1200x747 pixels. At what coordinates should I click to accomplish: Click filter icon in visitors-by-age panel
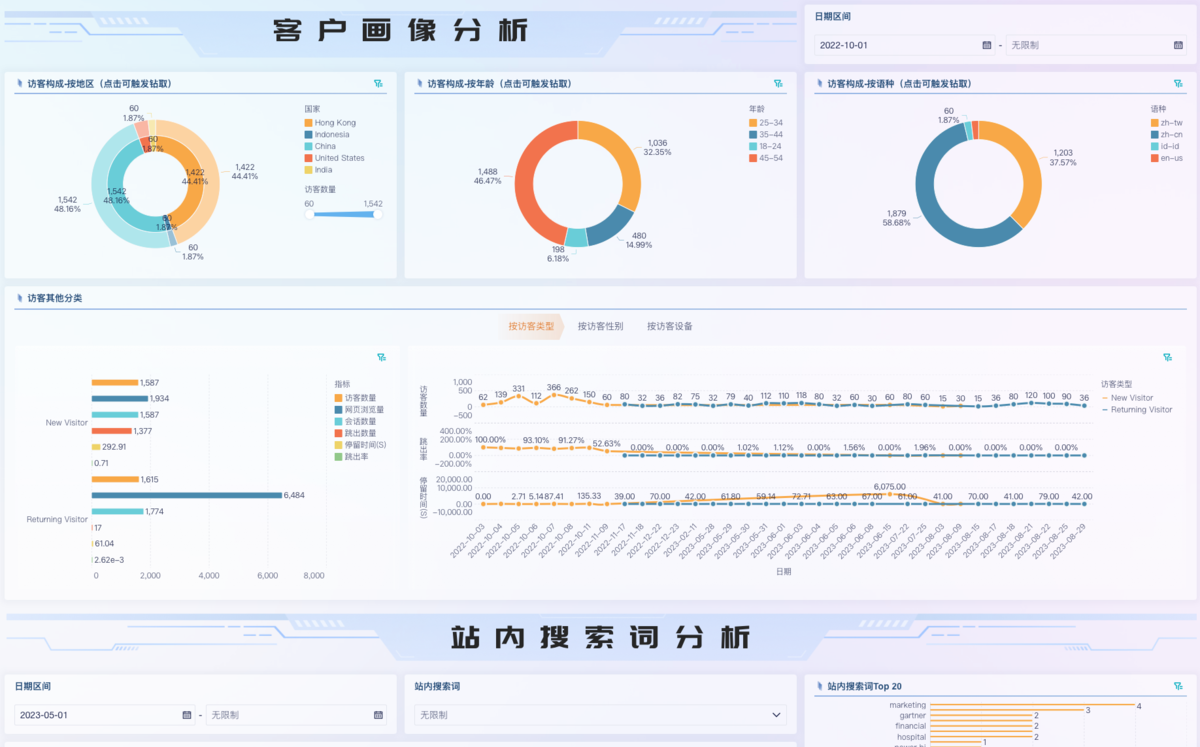click(777, 84)
